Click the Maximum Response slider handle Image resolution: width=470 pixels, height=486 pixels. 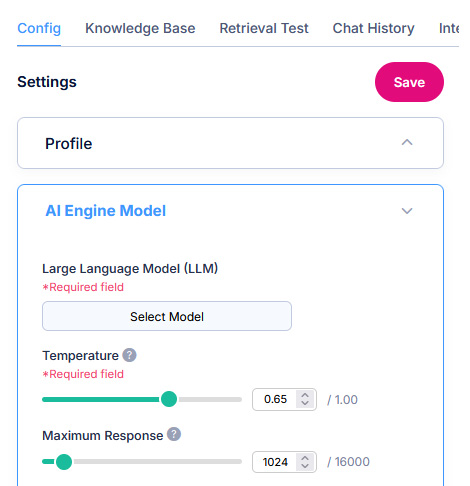pos(64,462)
